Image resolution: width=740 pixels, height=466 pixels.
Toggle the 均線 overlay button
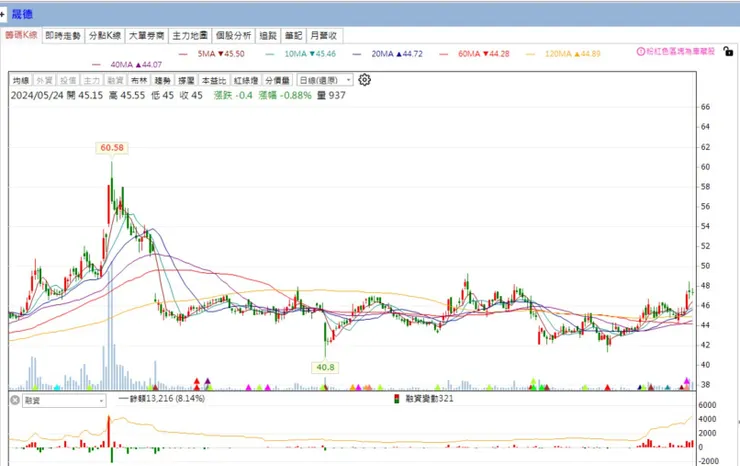pos(21,80)
